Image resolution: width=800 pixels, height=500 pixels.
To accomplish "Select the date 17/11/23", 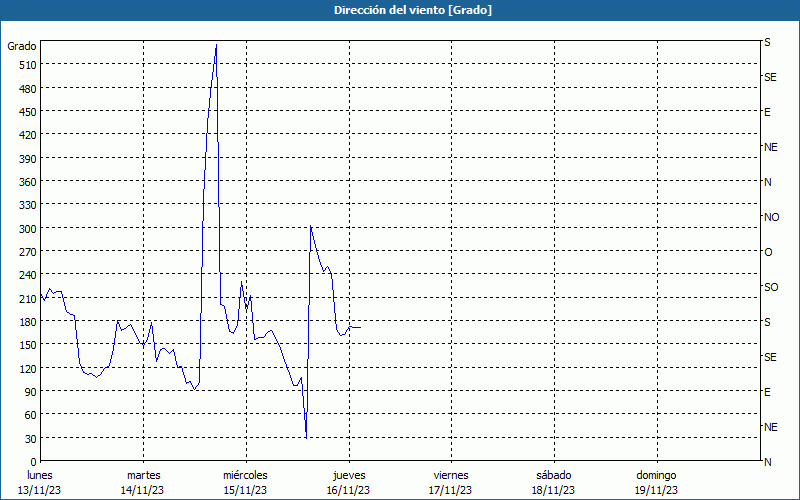I will (x=451, y=491).
